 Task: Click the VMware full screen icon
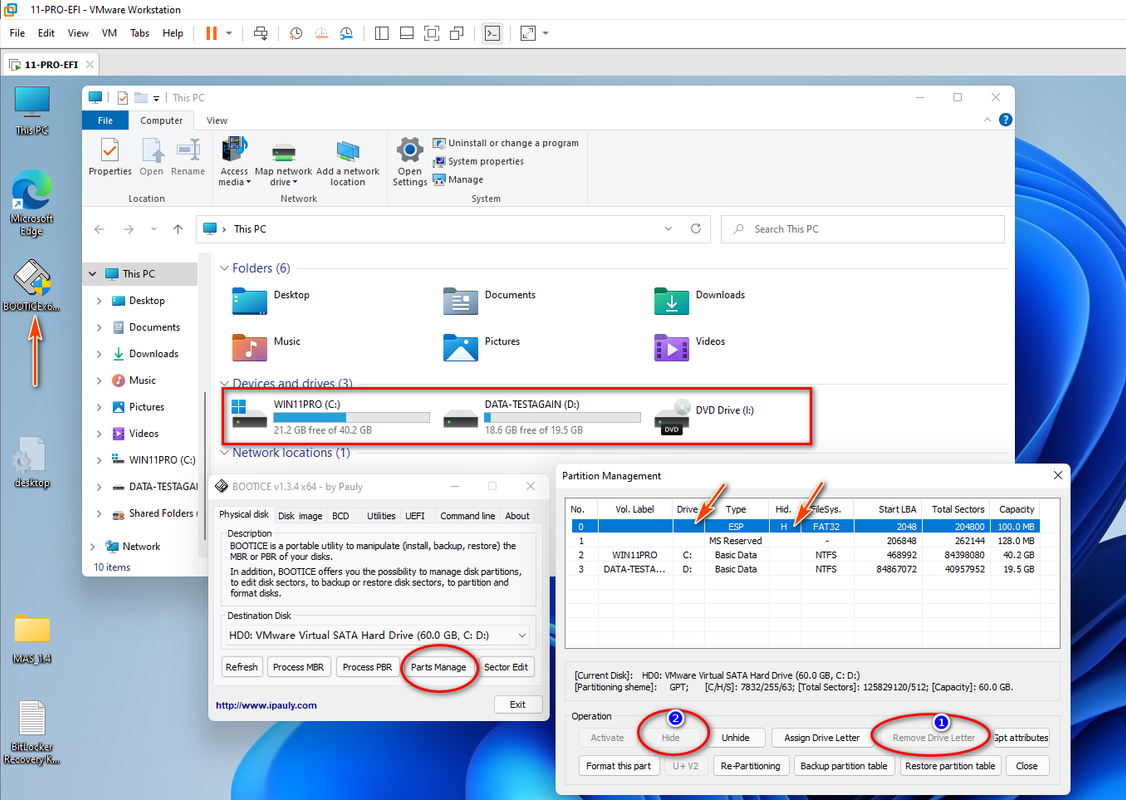pyautogui.click(x=432, y=33)
